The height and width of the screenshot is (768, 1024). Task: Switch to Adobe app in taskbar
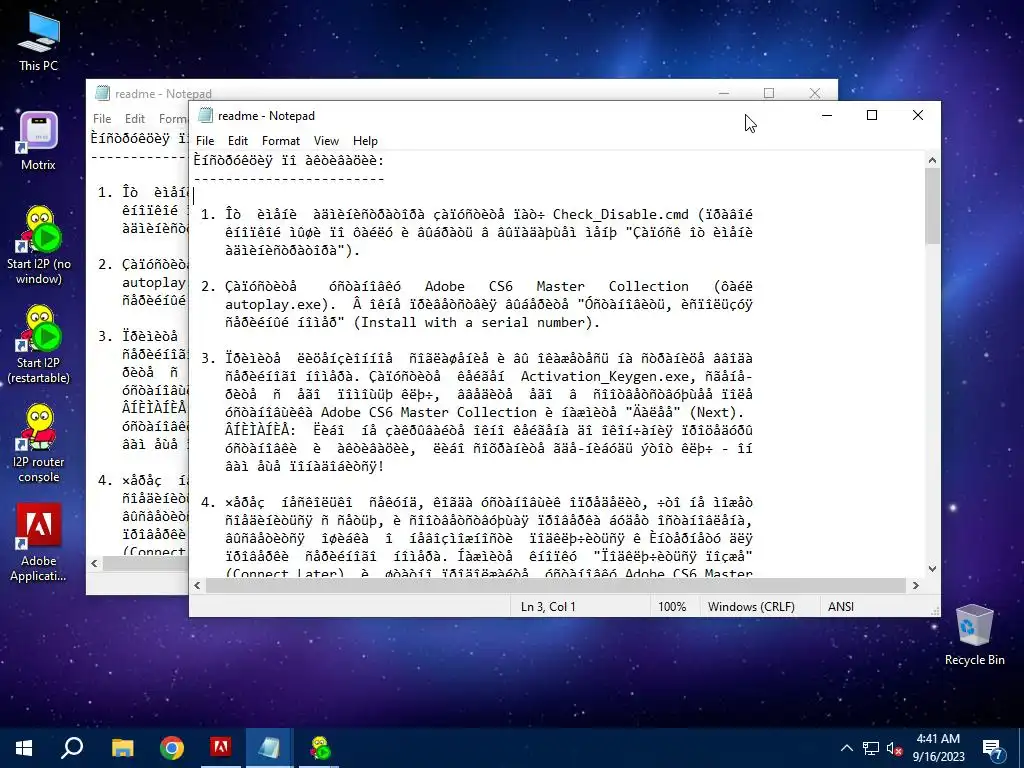point(221,748)
